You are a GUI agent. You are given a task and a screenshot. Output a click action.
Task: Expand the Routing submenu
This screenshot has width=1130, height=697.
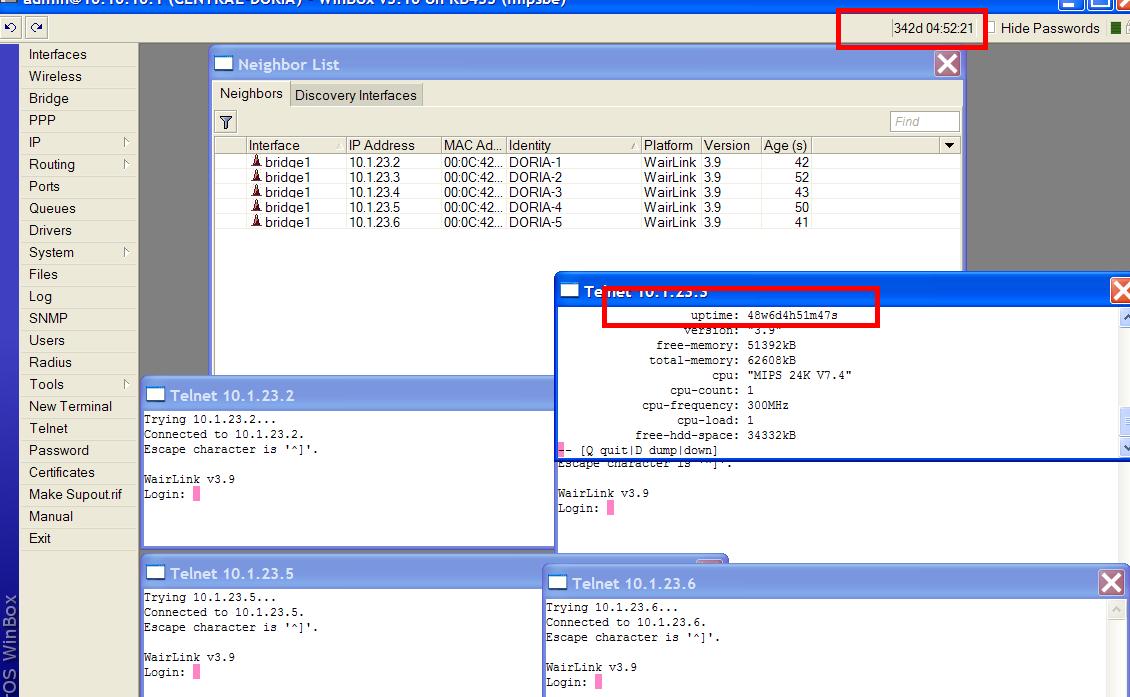click(126, 164)
